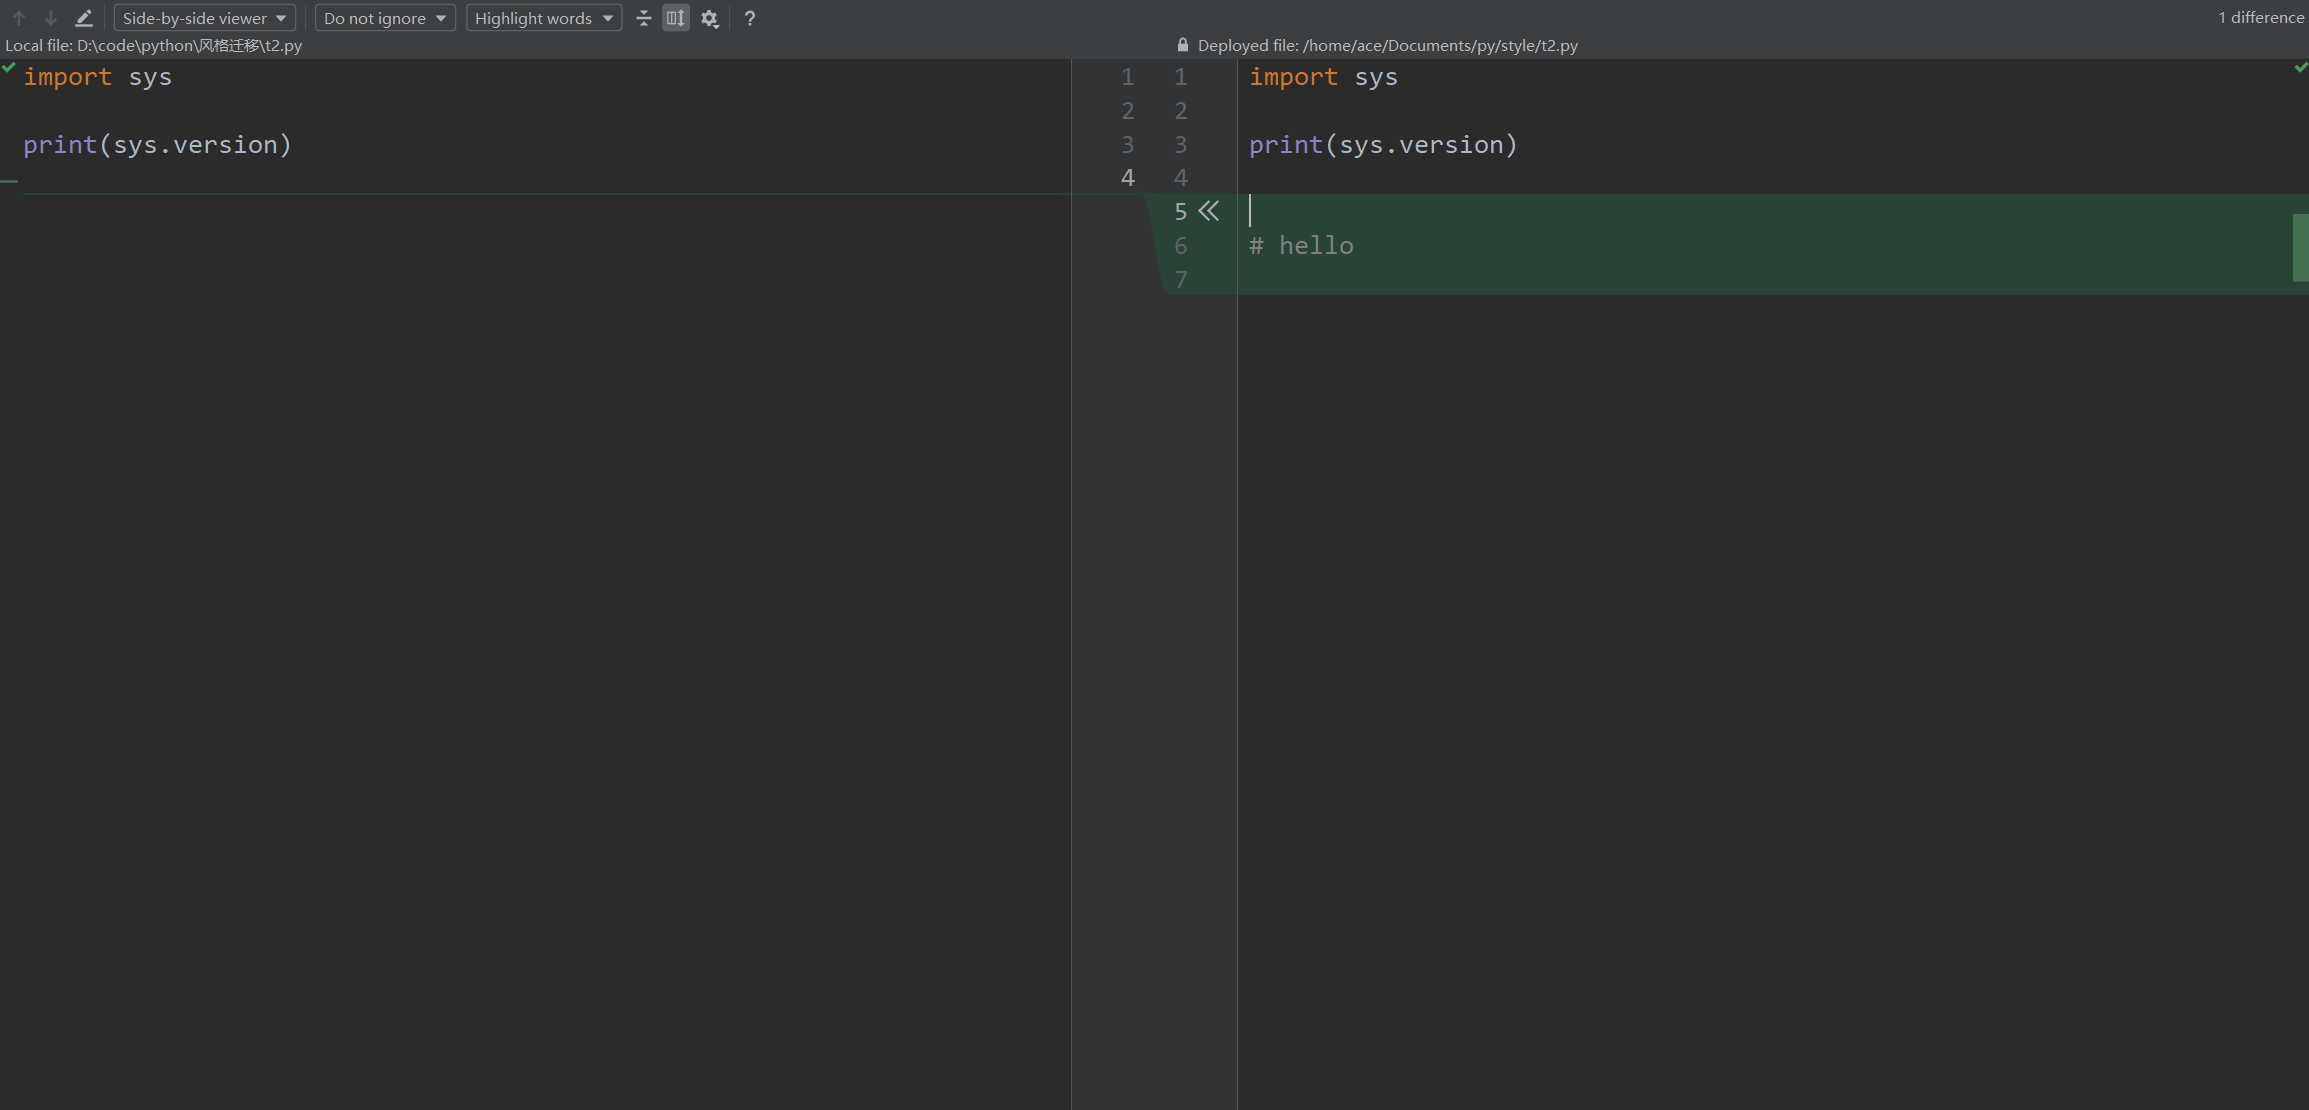2309x1110 pixels.
Task: Click 'import sys' in local file pane
Action: coord(97,77)
